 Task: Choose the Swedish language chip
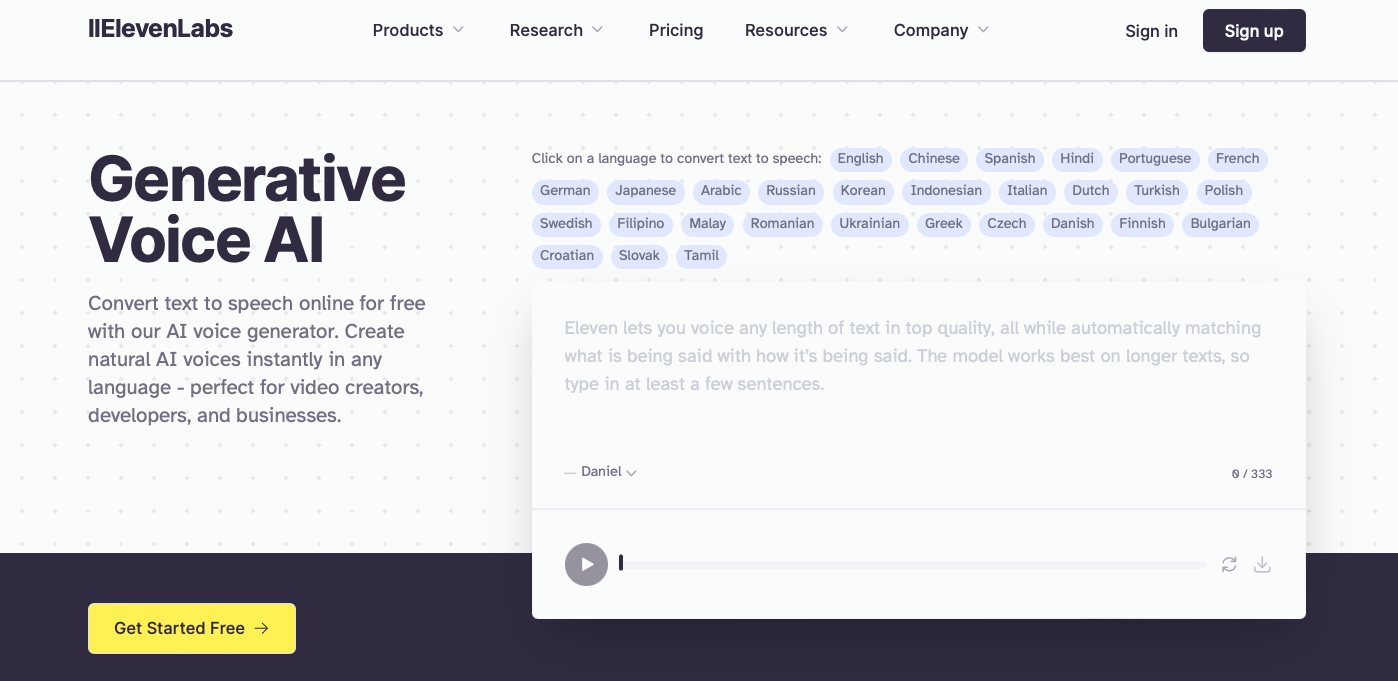point(566,224)
